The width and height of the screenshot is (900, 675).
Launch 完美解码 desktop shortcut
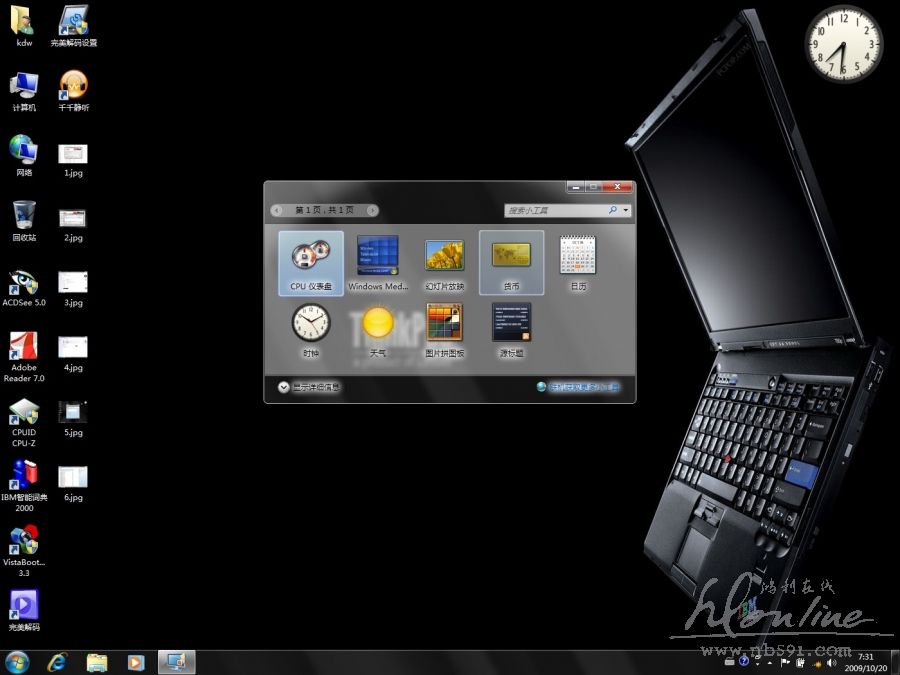24,611
